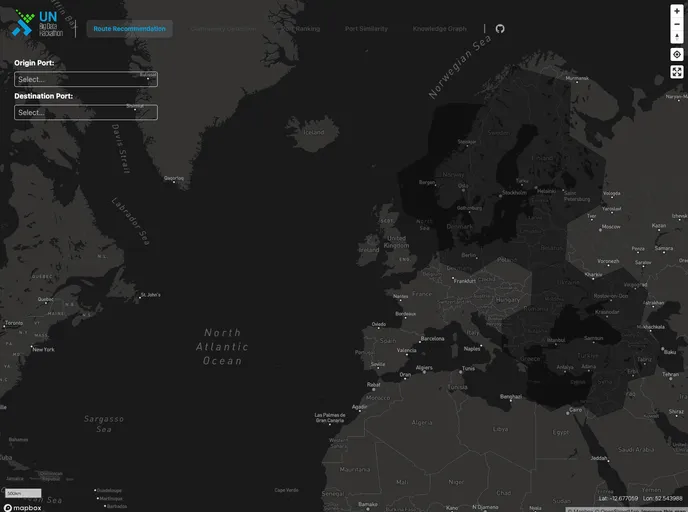Switch to the Knowledge Graph tab
Viewport: 688px width, 512px height.
point(439,29)
